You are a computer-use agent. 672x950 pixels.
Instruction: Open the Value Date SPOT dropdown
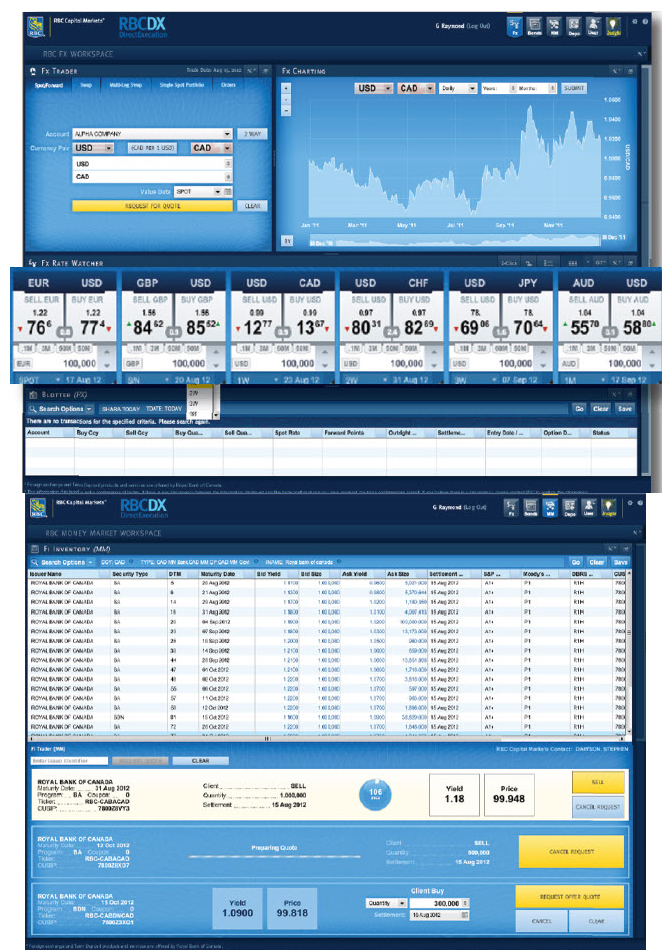coord(198,191)
